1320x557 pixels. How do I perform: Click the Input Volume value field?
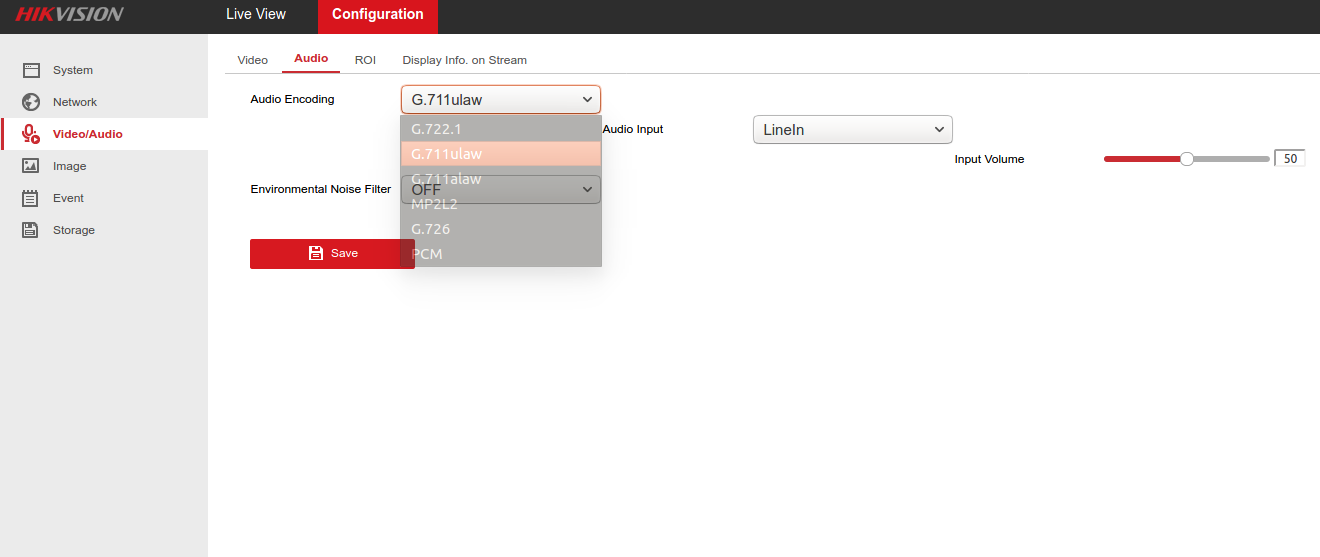click(x=1289, y=159)
